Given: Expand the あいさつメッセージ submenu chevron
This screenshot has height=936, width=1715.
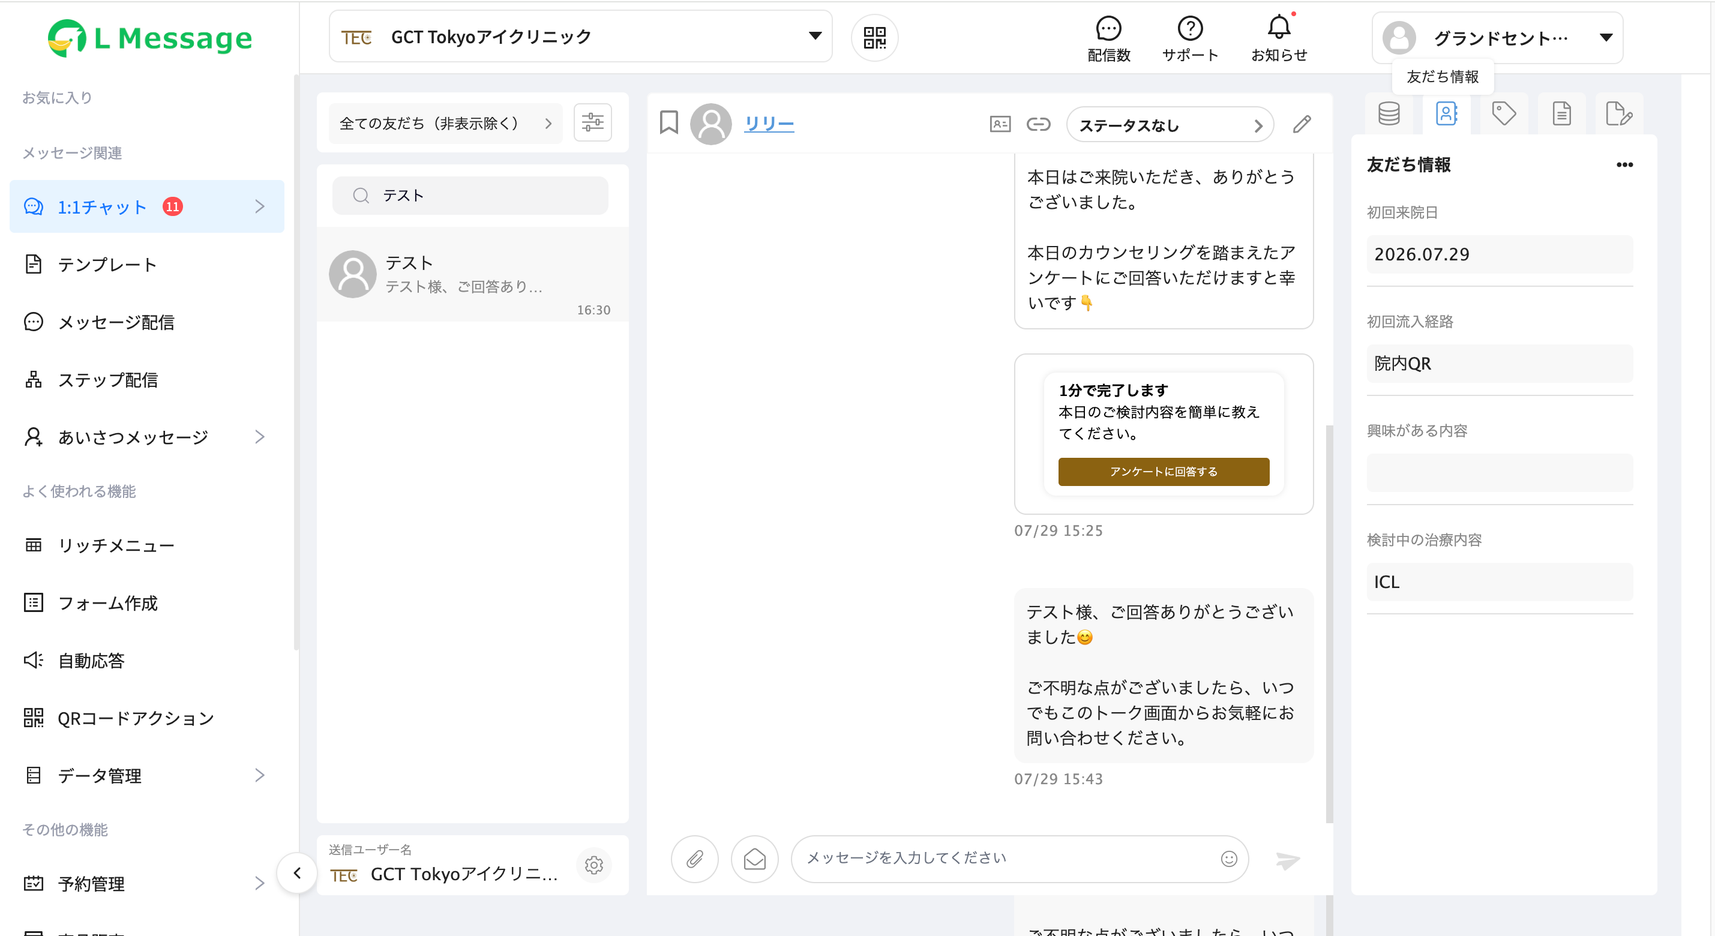Looking at the screenshot, I should click(260, 437).
